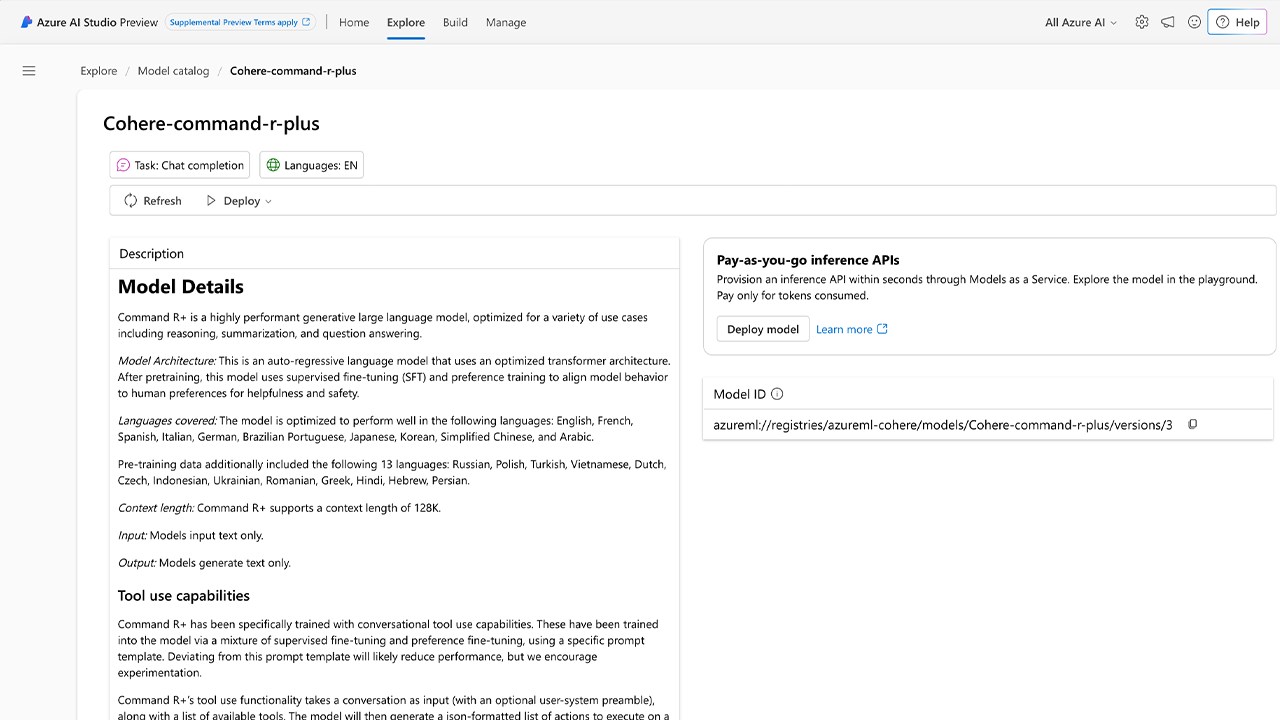Copy the Model ID to clipboard
This screenshot has height=720, width=1280.
click(x=1192, y=425)
